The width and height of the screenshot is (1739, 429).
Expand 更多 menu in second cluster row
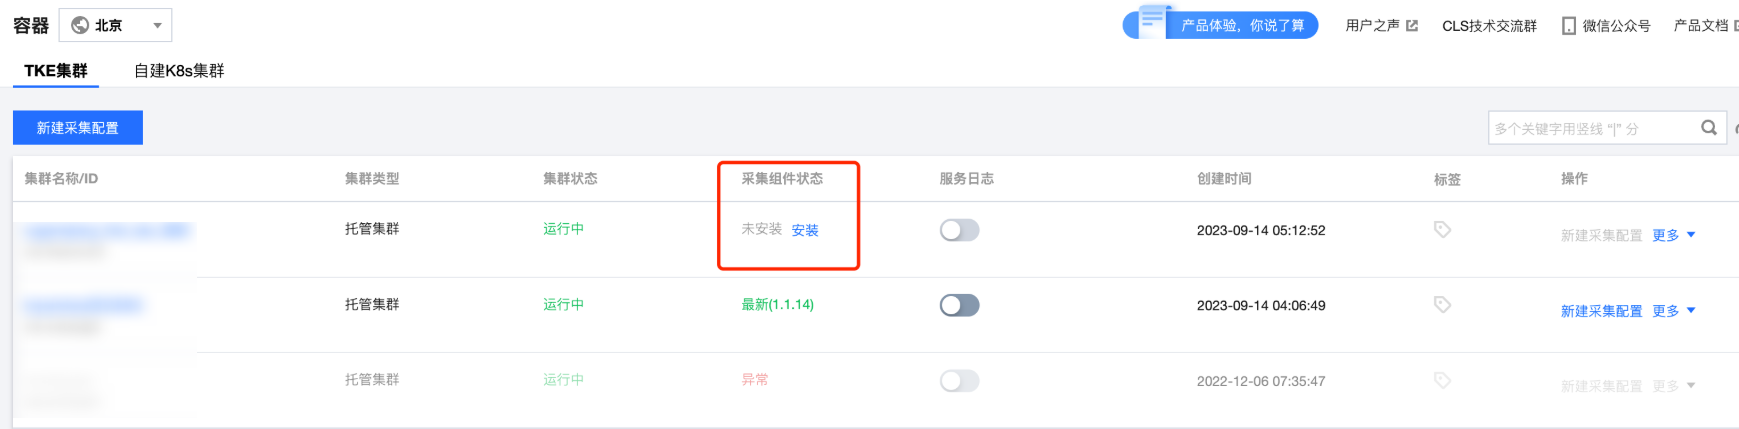click(1673, 311)
